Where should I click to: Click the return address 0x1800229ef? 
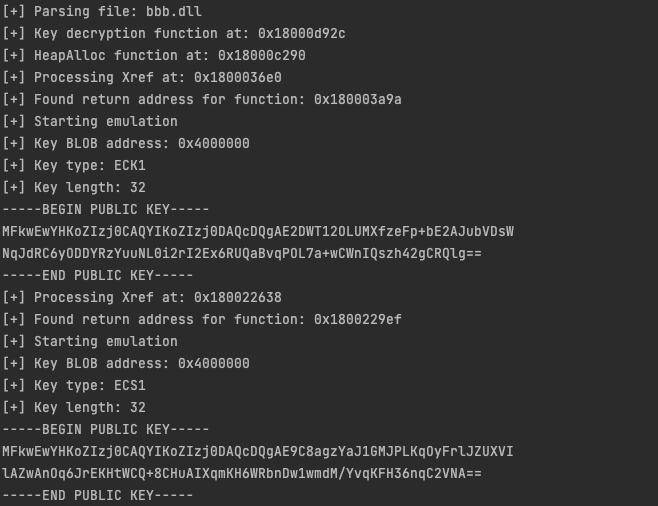pos(357,319)
